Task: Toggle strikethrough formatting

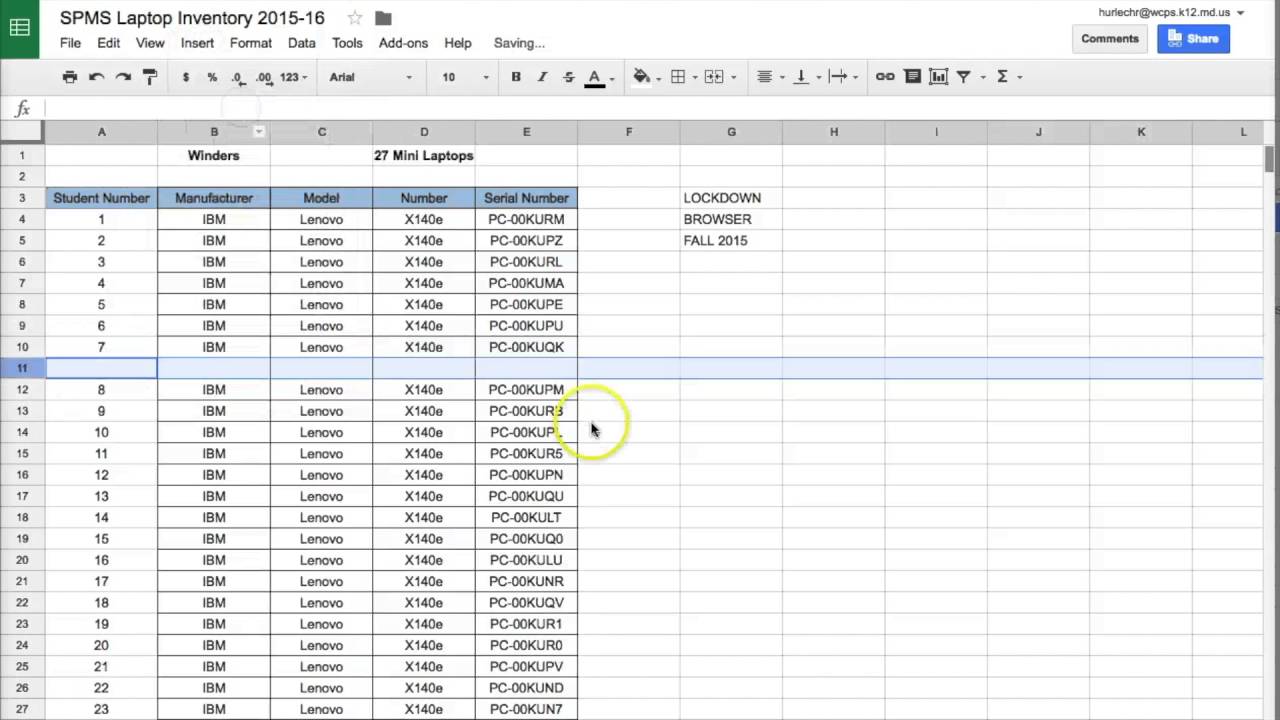Action: pos(568,77)
